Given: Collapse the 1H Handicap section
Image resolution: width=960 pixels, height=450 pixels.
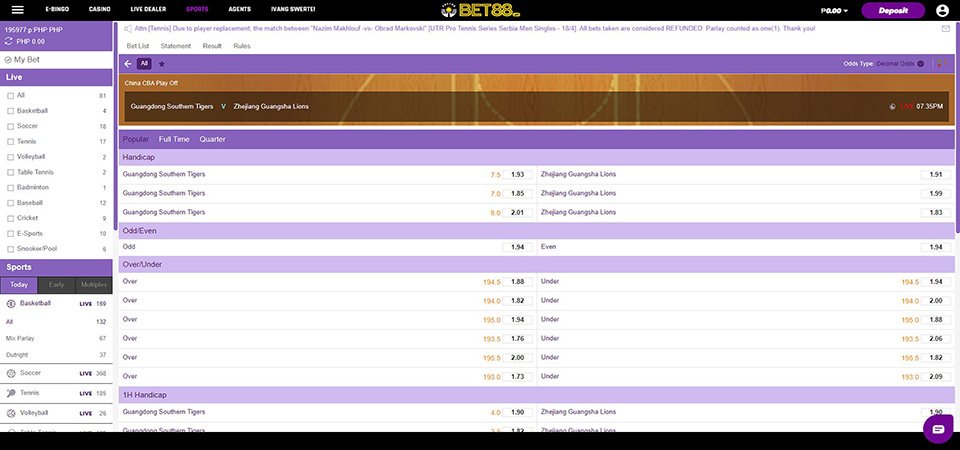Looking at the screenshot, I should click(x=536, y=395).
